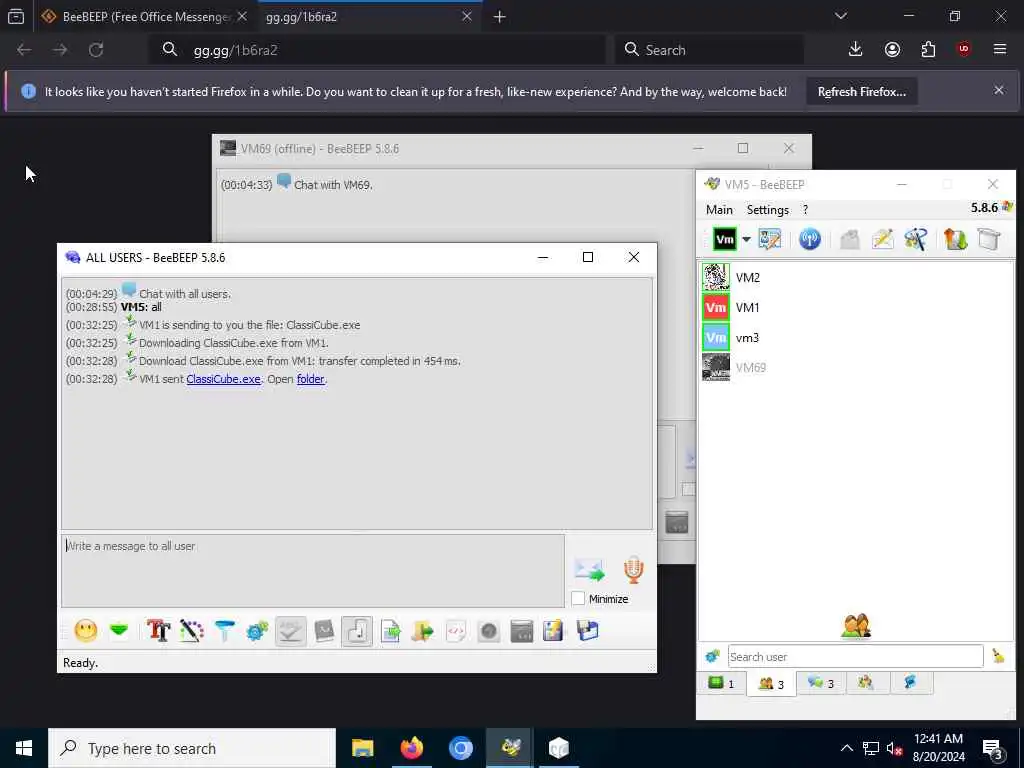Select offline user VM69 in the list
Viewport: 1024px width, 768px height.
coord(856,367)
